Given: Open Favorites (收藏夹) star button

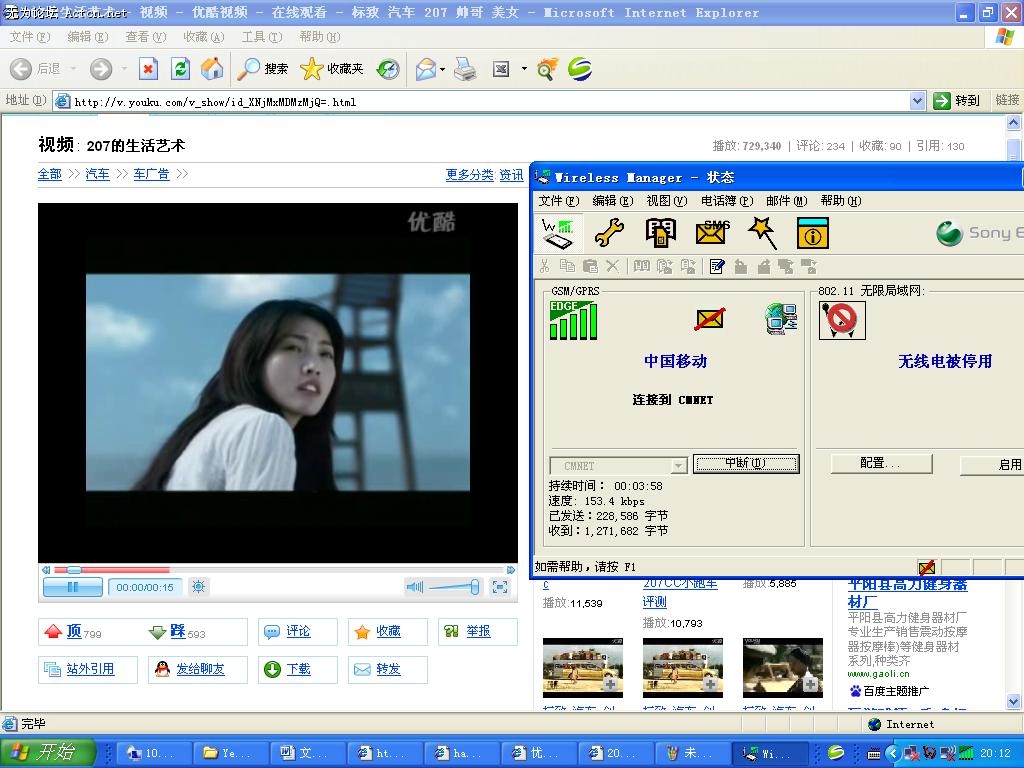Looking at the screenshot, I should point(332,69).
